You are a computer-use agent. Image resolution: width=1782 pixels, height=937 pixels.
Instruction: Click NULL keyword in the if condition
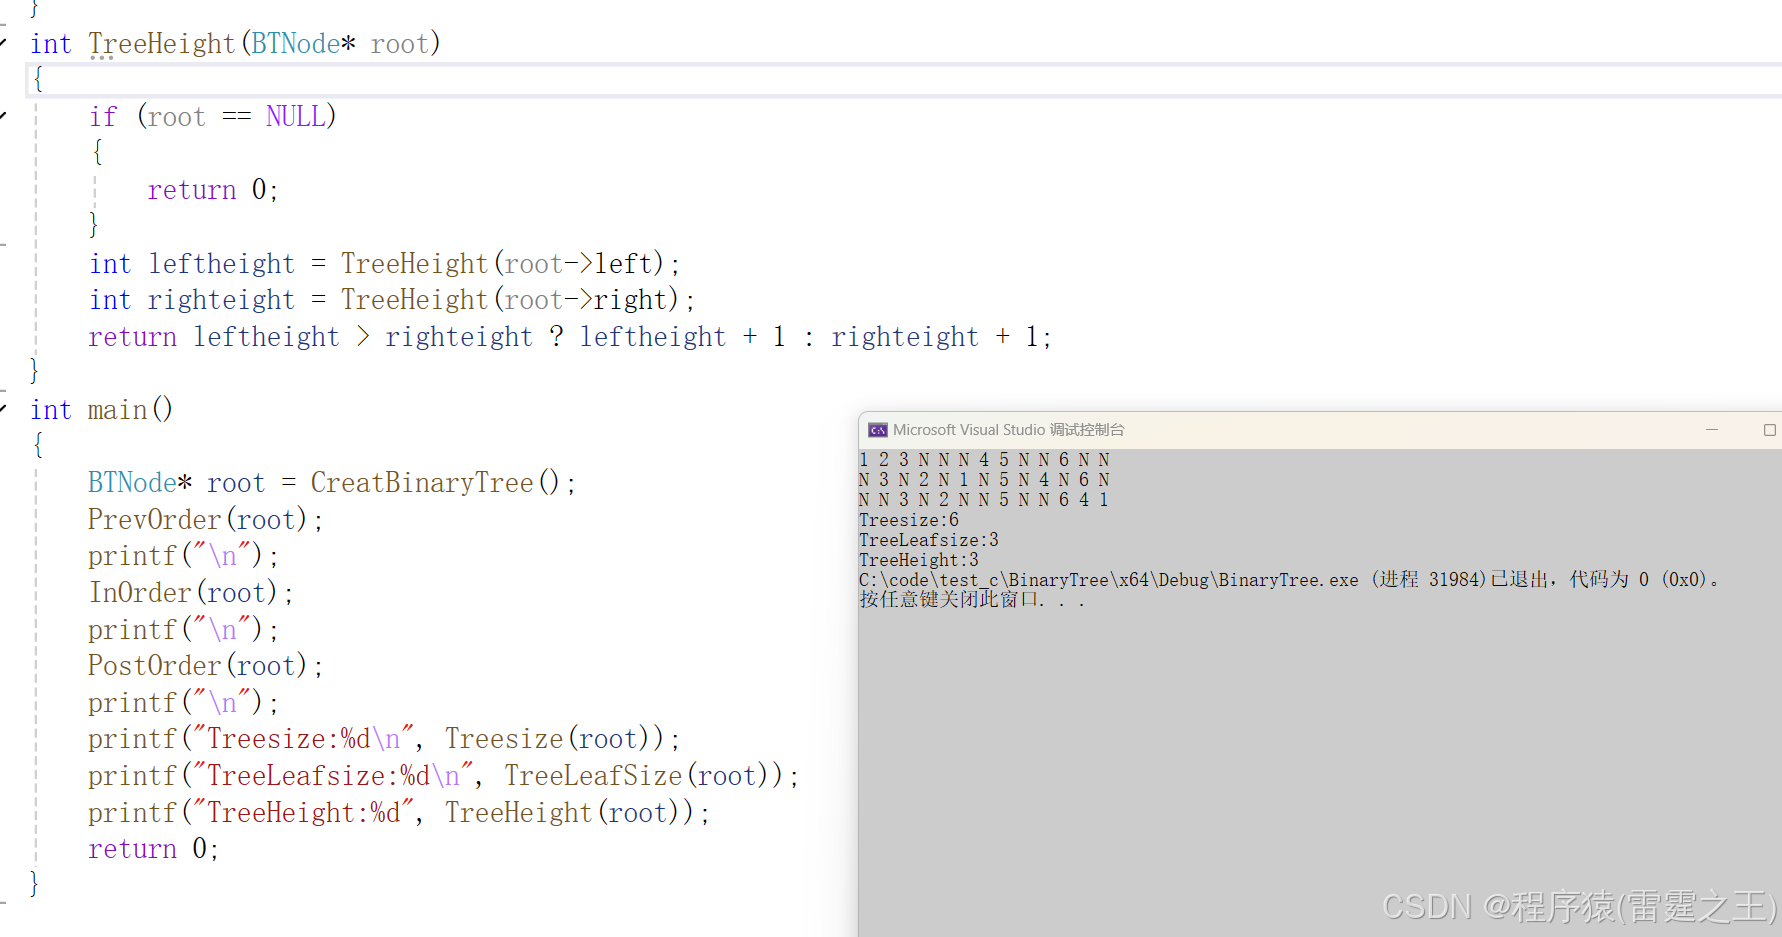coord(295,117)
